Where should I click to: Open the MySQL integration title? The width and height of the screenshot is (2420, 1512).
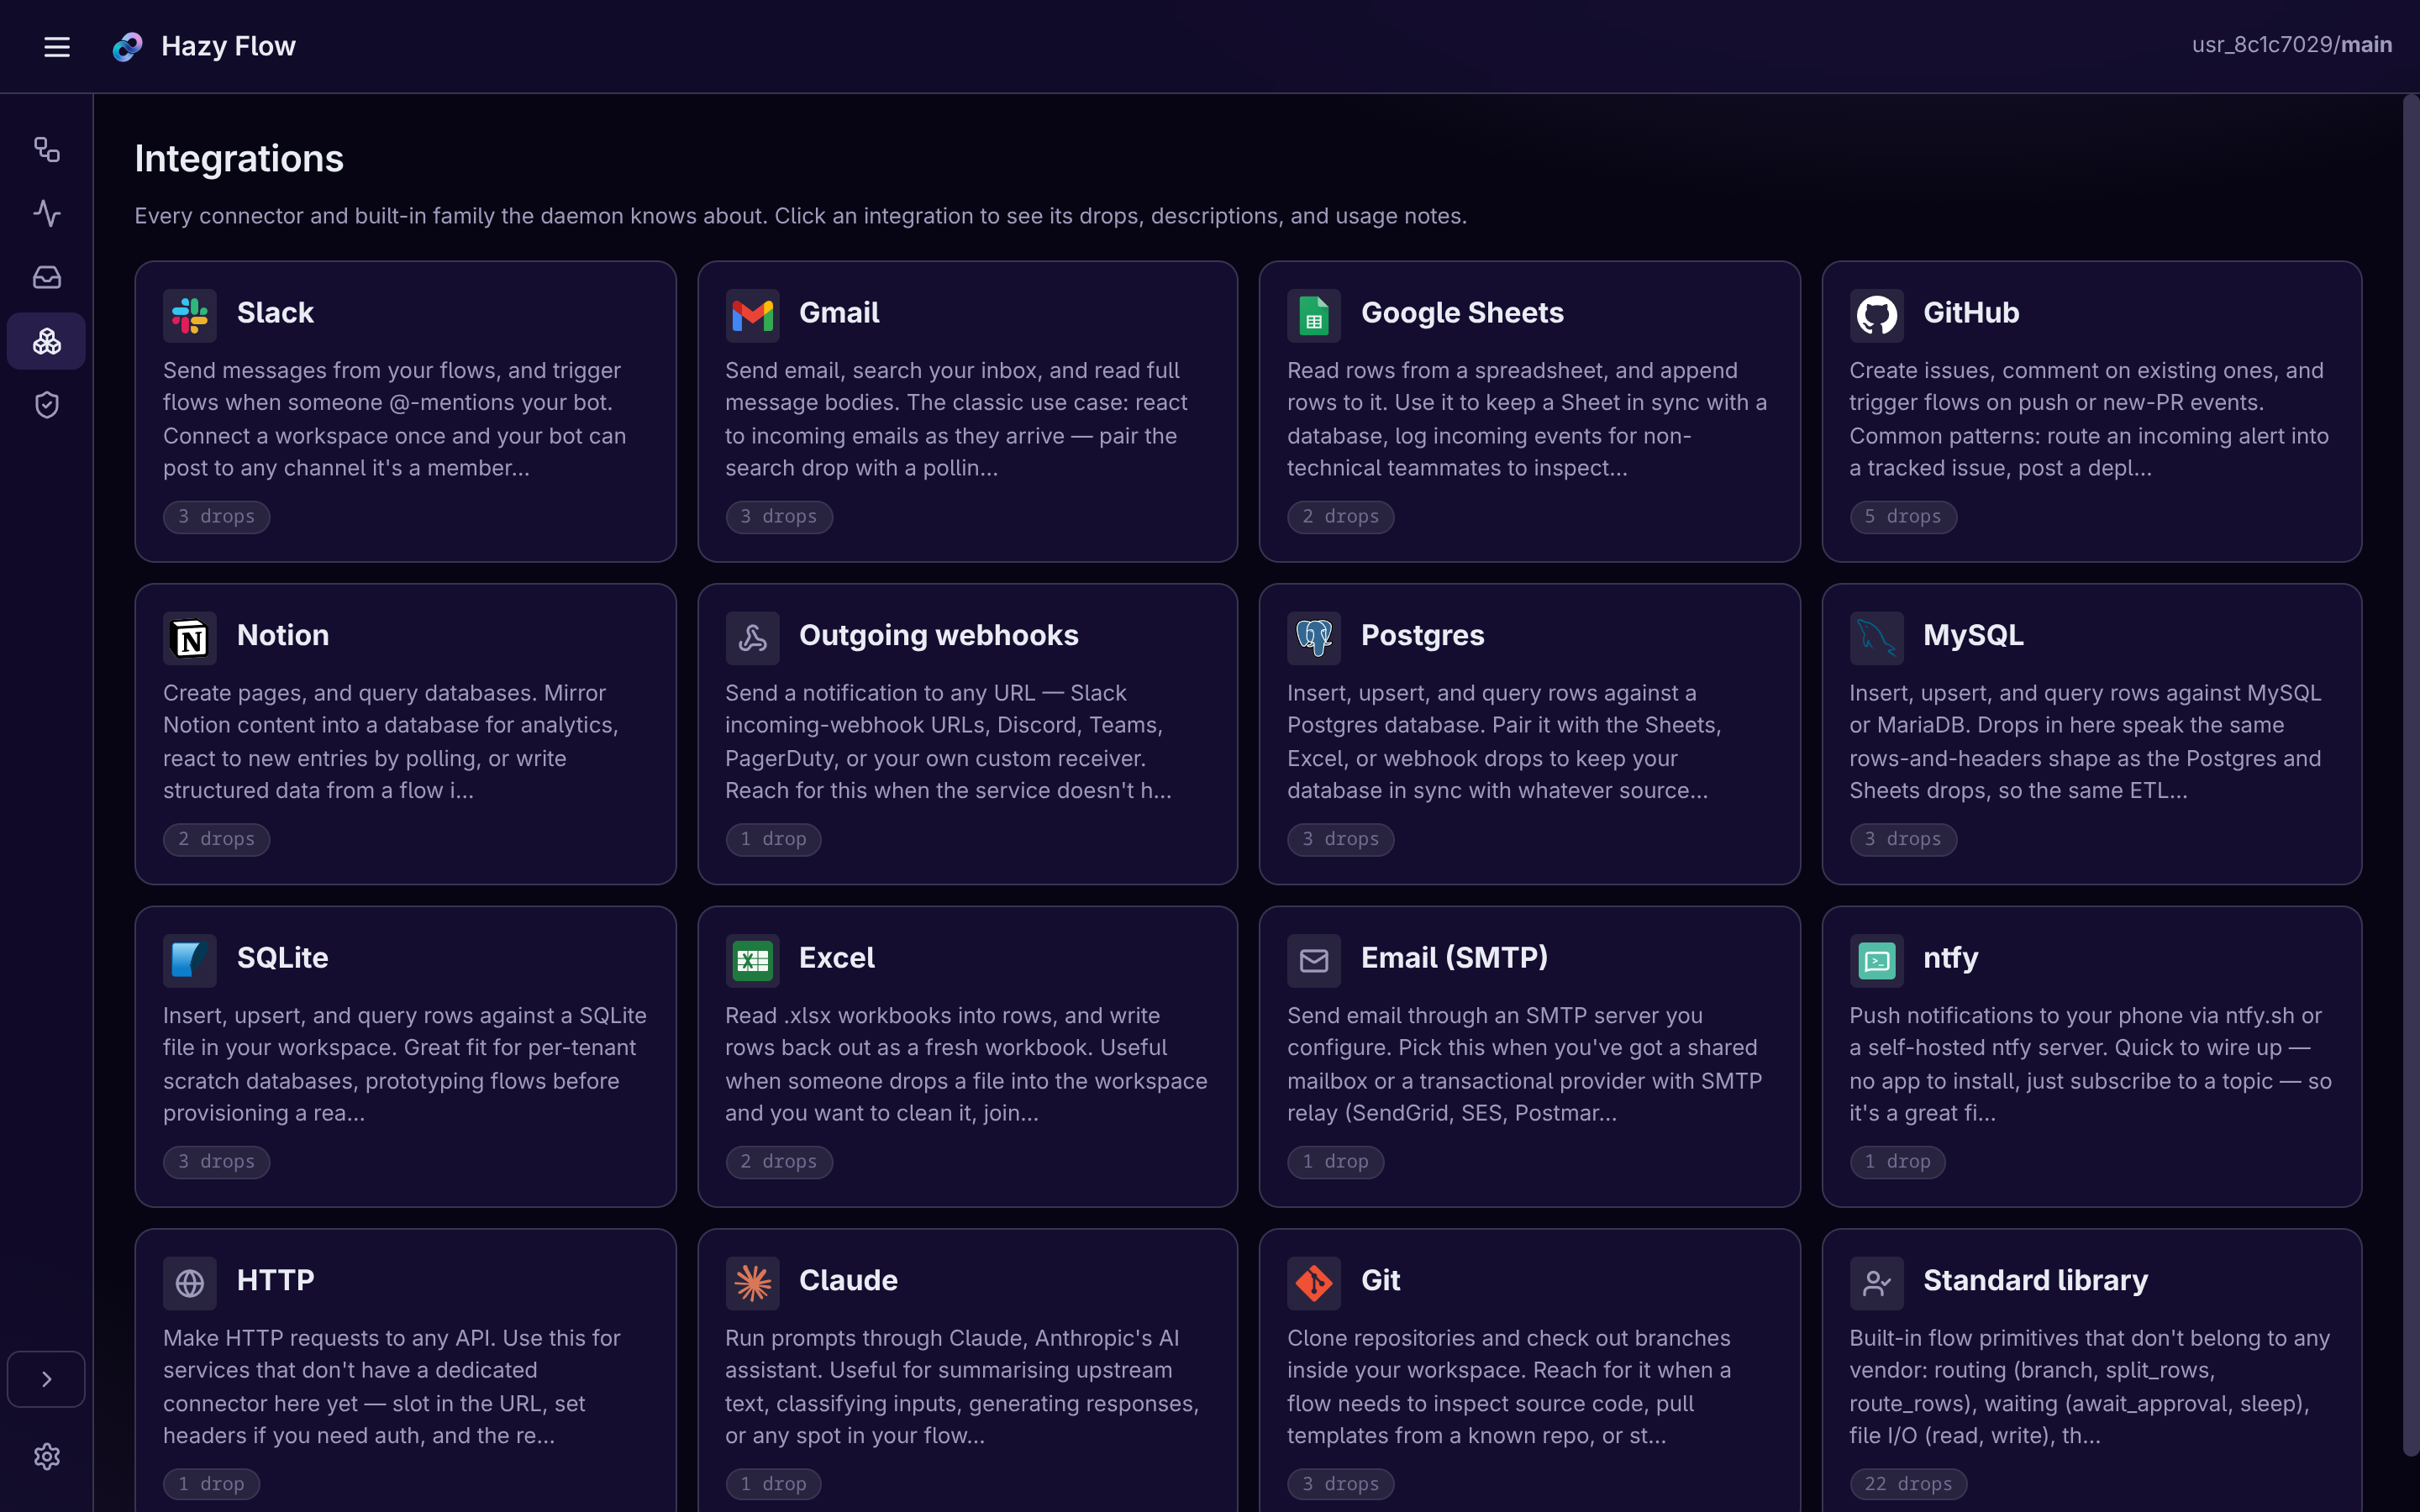click(1973, 635)
